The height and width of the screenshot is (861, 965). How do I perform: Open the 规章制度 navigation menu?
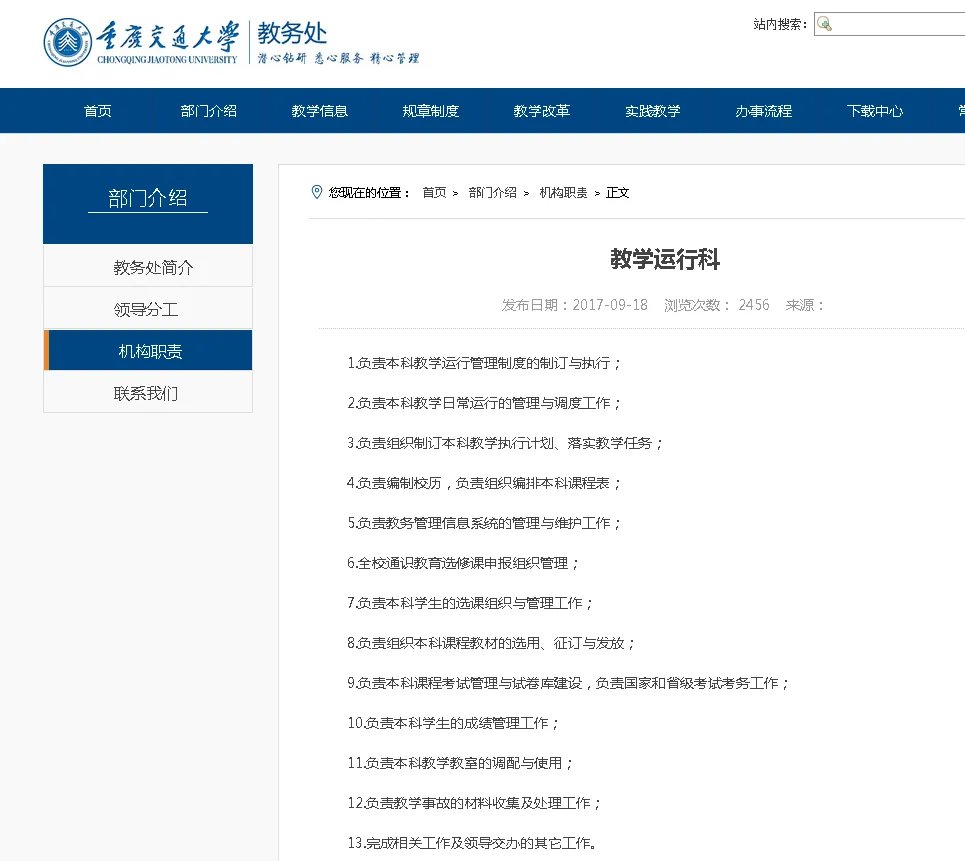(x=430, y=111)
